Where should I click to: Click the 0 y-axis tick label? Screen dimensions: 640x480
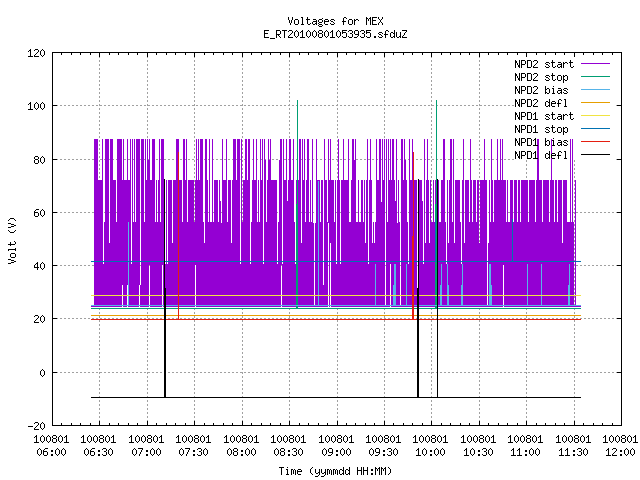42,373
